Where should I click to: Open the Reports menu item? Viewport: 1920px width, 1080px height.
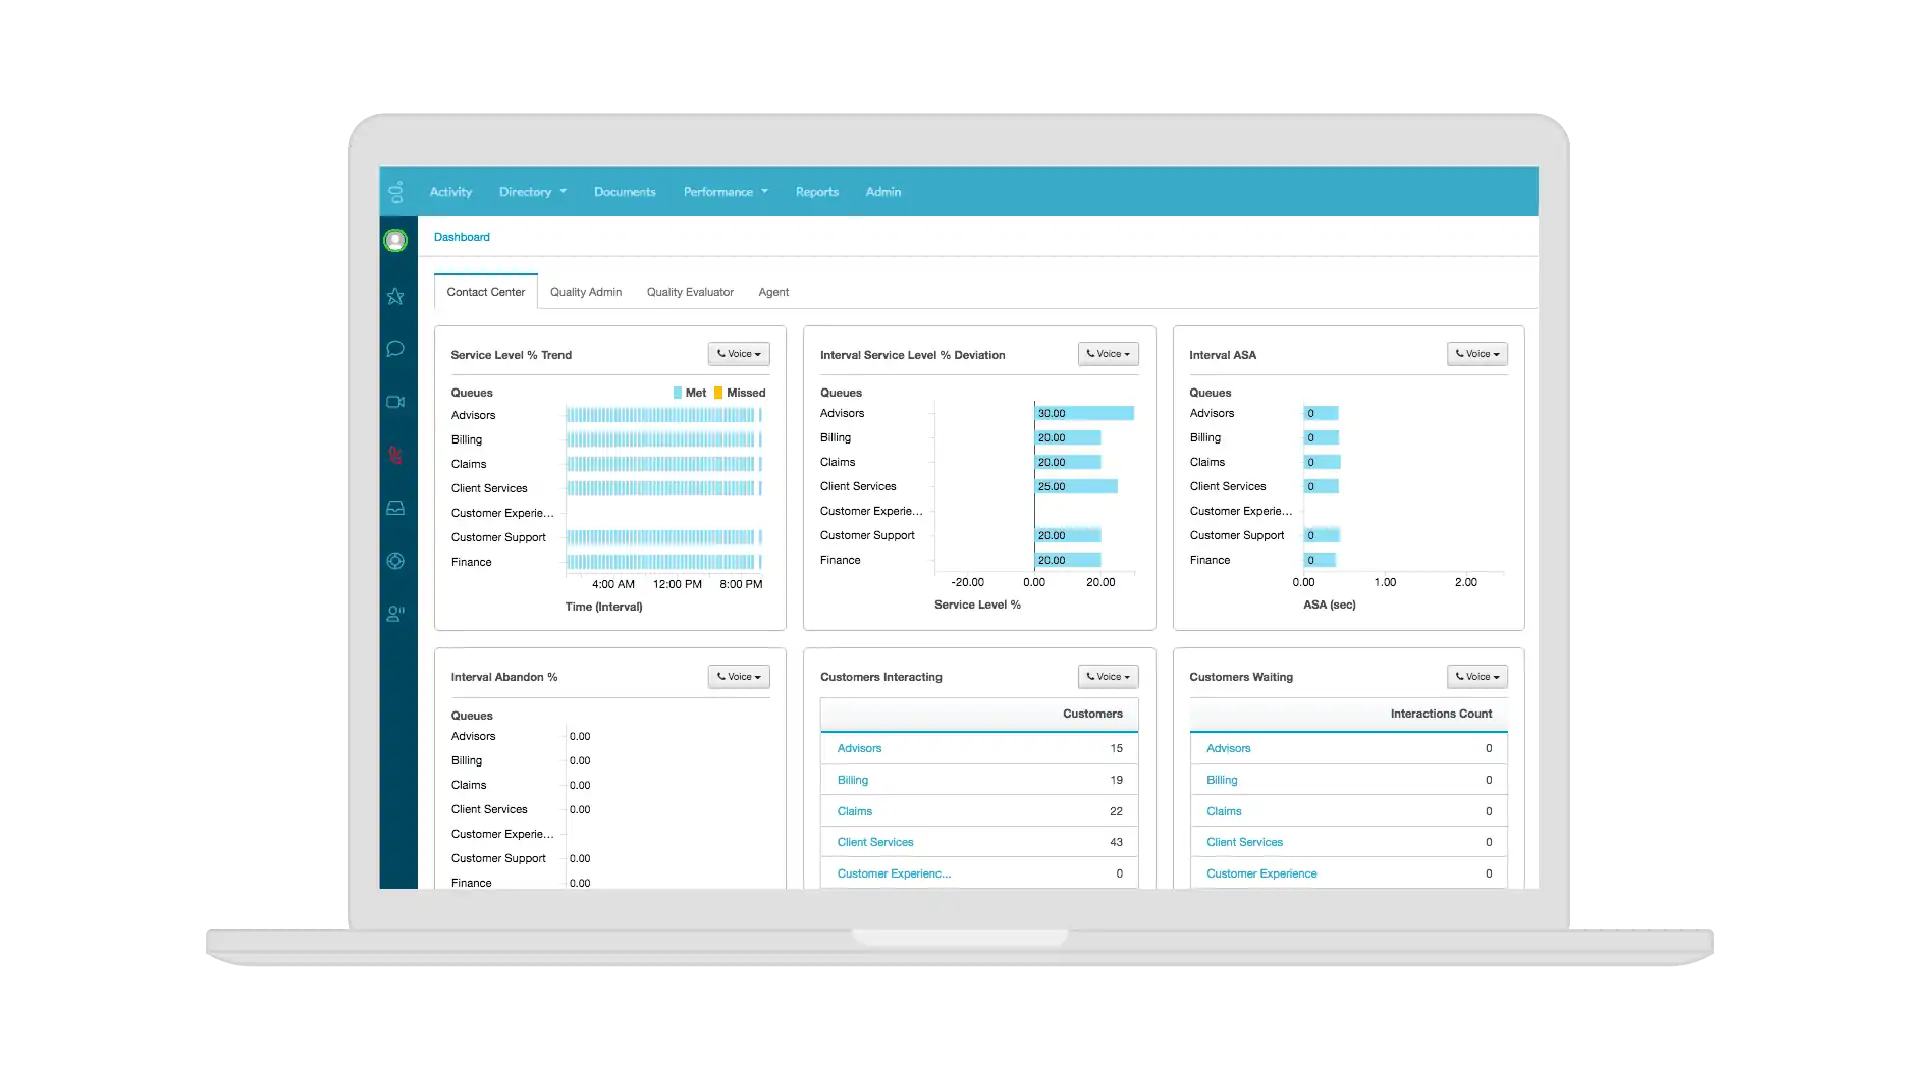tap(817, 192)
